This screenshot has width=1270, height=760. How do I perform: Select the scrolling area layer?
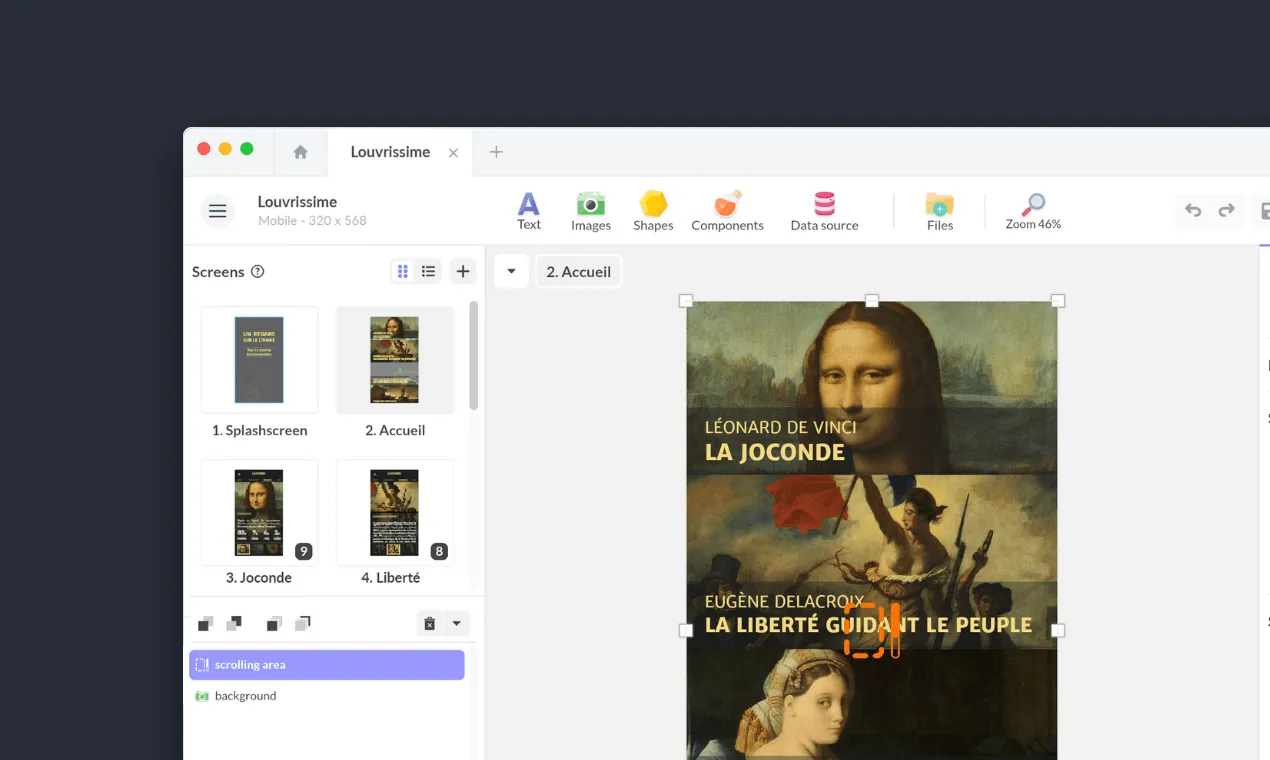(x=327, y=665)
